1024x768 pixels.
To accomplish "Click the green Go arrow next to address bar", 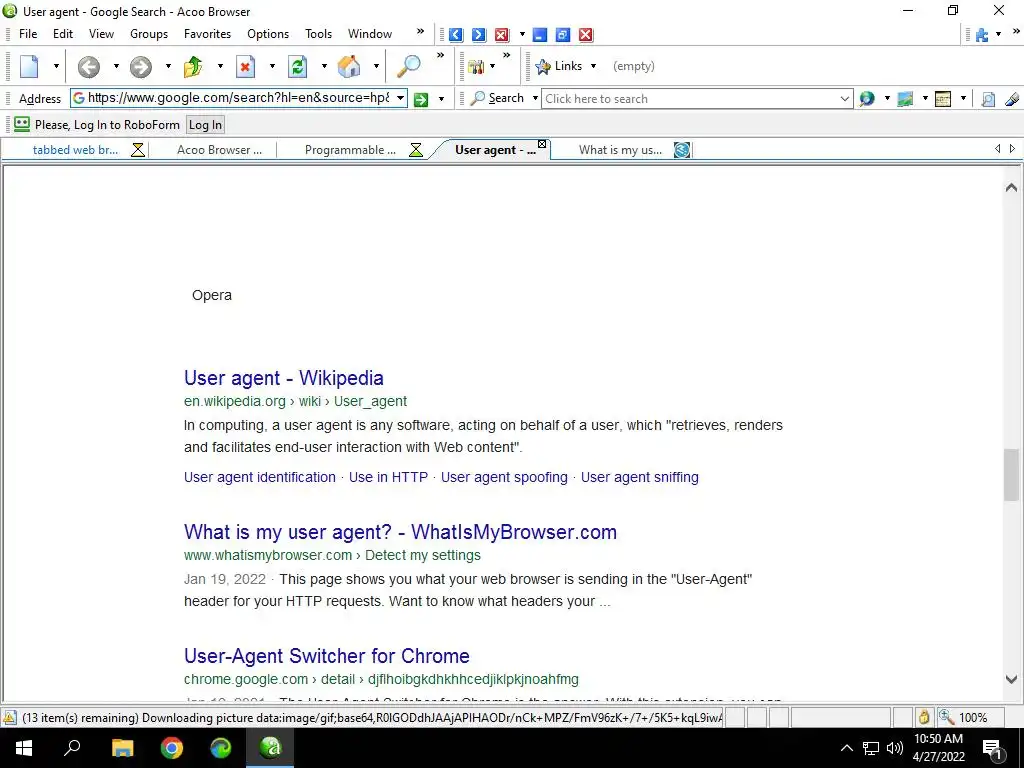I will (421, 99).
